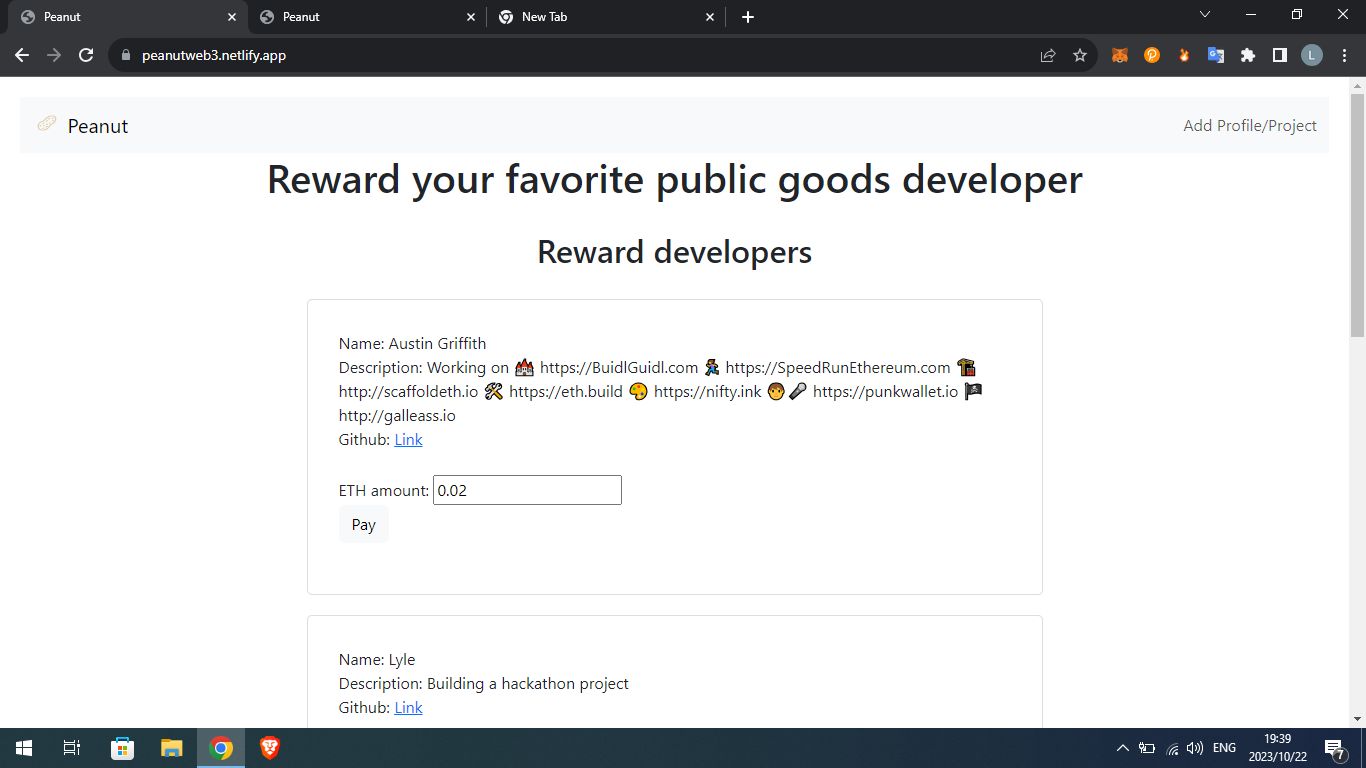This screenshot has height=768, width=1366.
Task: Open the flame extension icon
Action: click(1184, 55)
